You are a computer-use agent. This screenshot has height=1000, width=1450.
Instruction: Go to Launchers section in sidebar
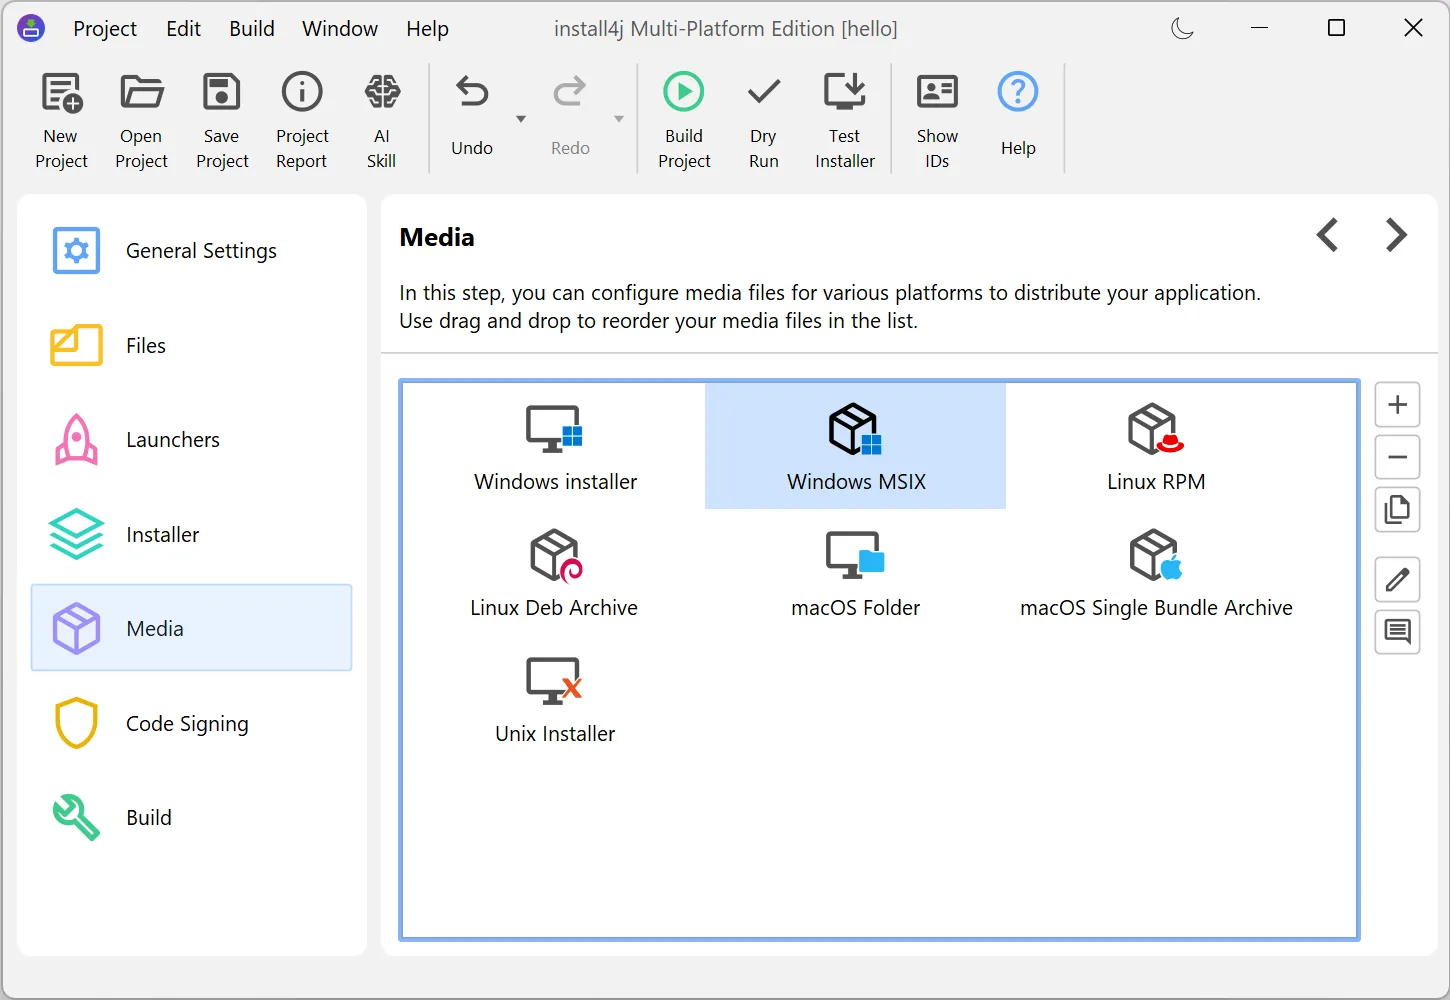pyautogui.click(x=192, y=440)
